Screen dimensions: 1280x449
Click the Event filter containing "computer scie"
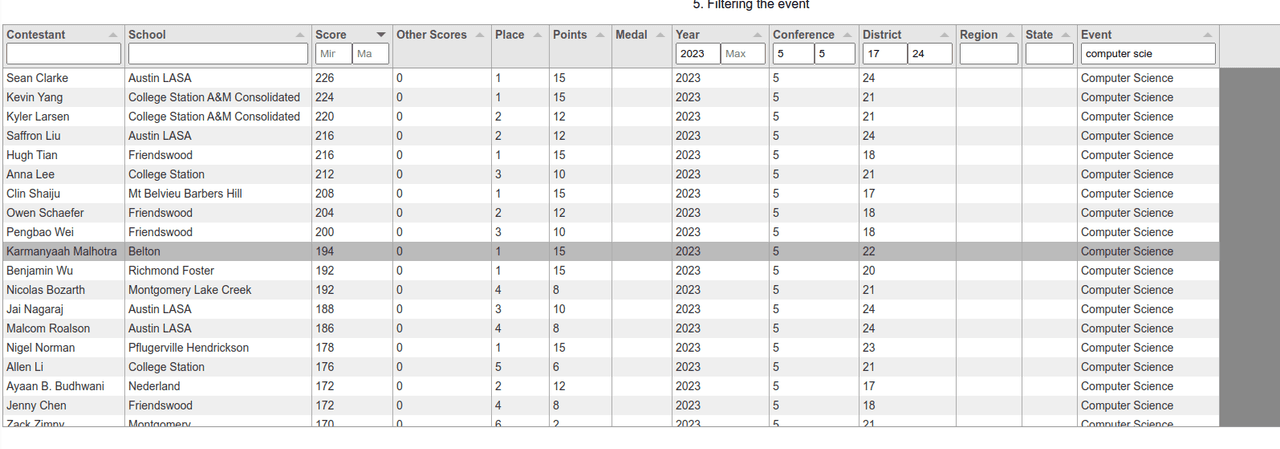[x=1148, y=54]
